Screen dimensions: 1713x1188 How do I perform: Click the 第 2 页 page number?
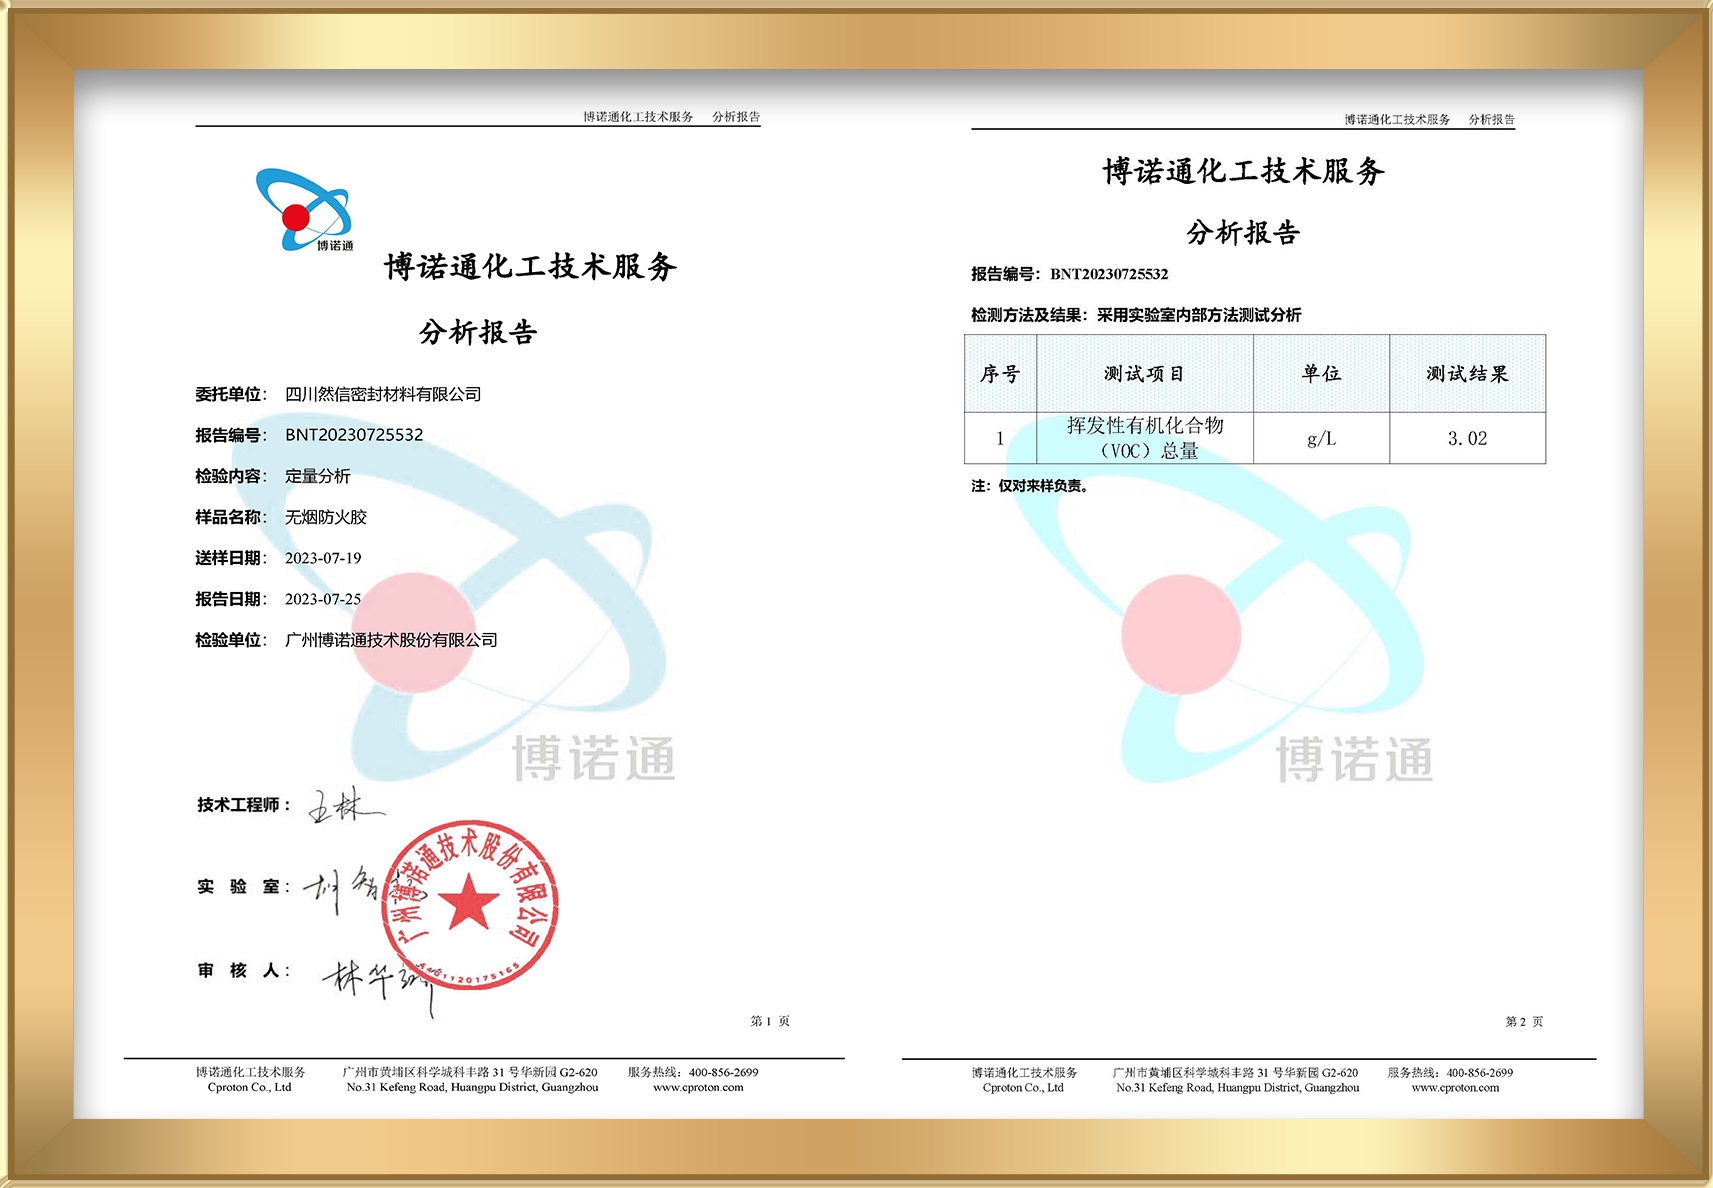coord(1524,1021)
